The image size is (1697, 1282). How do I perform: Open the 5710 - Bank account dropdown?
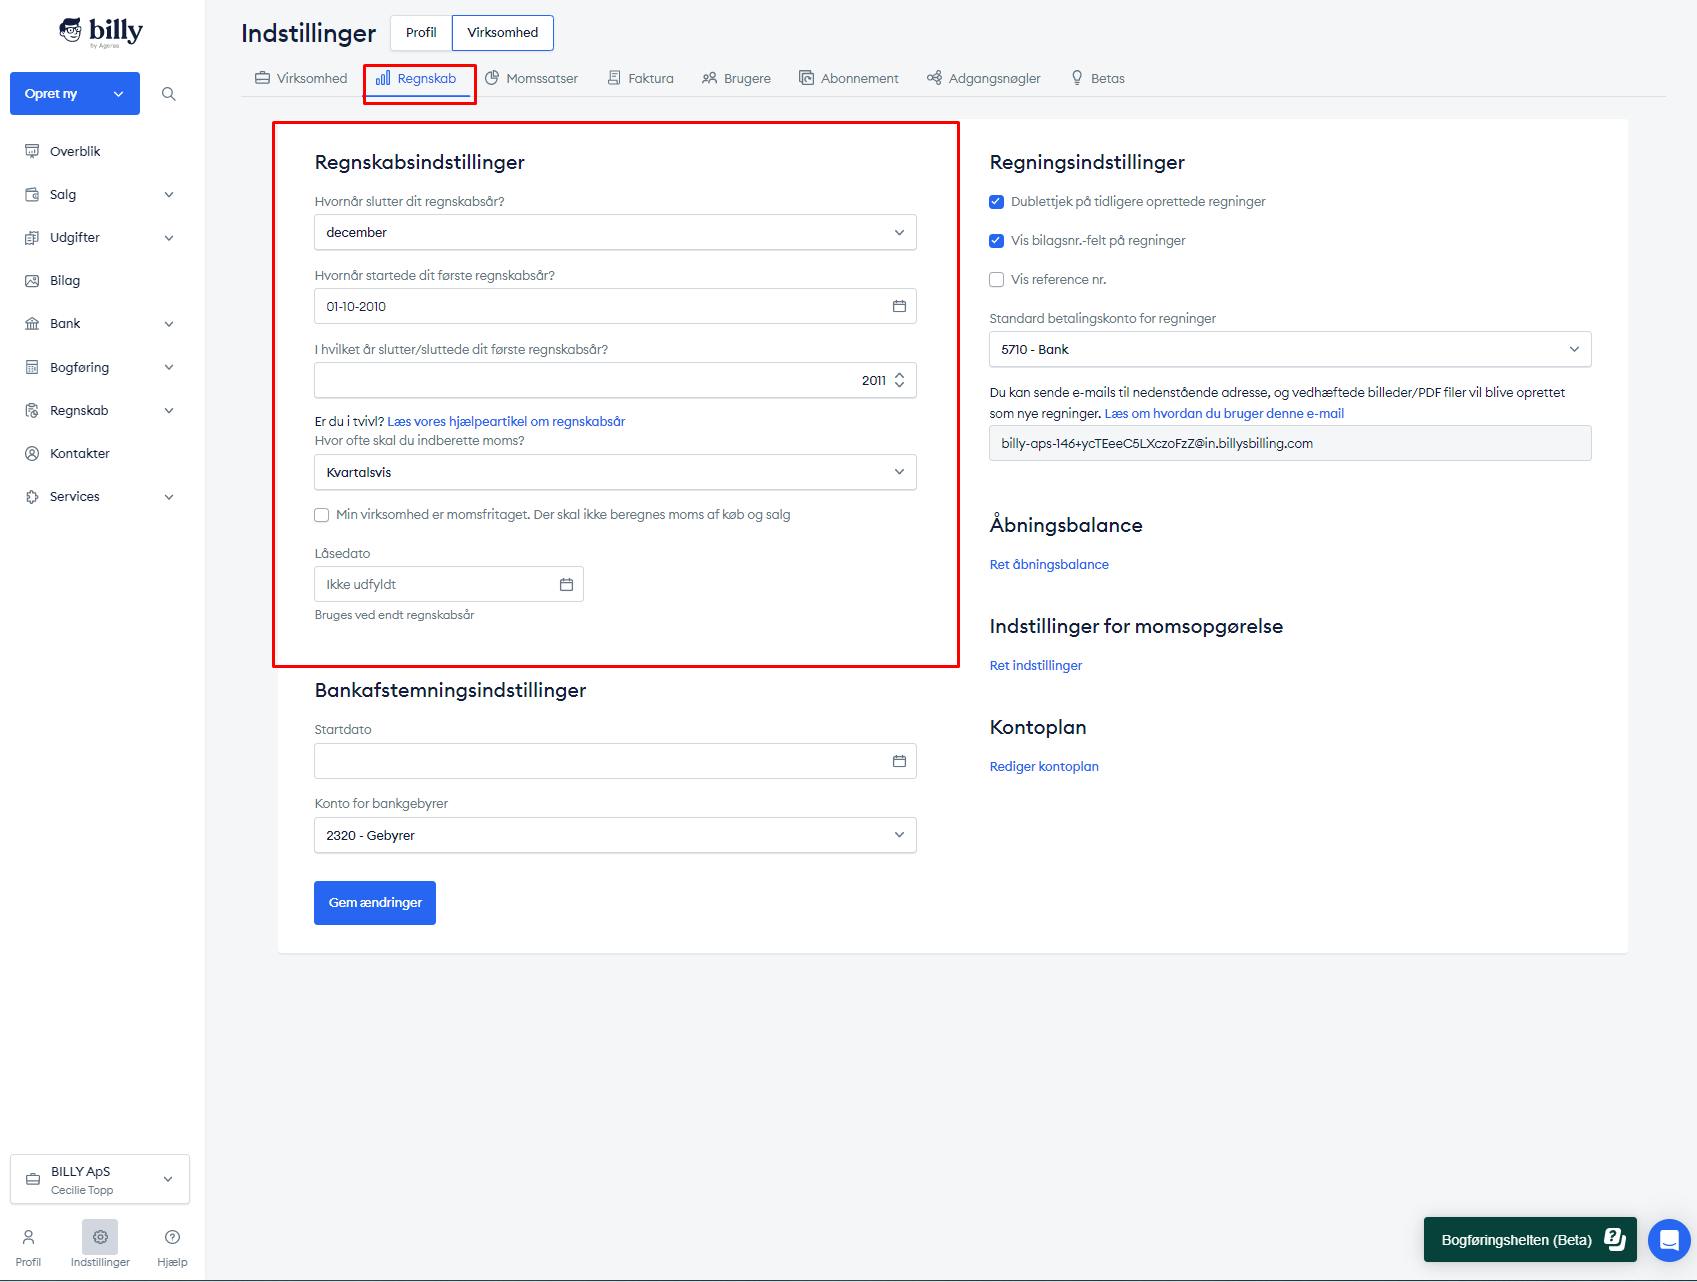pyautogui.click(x=1290, y=349)
